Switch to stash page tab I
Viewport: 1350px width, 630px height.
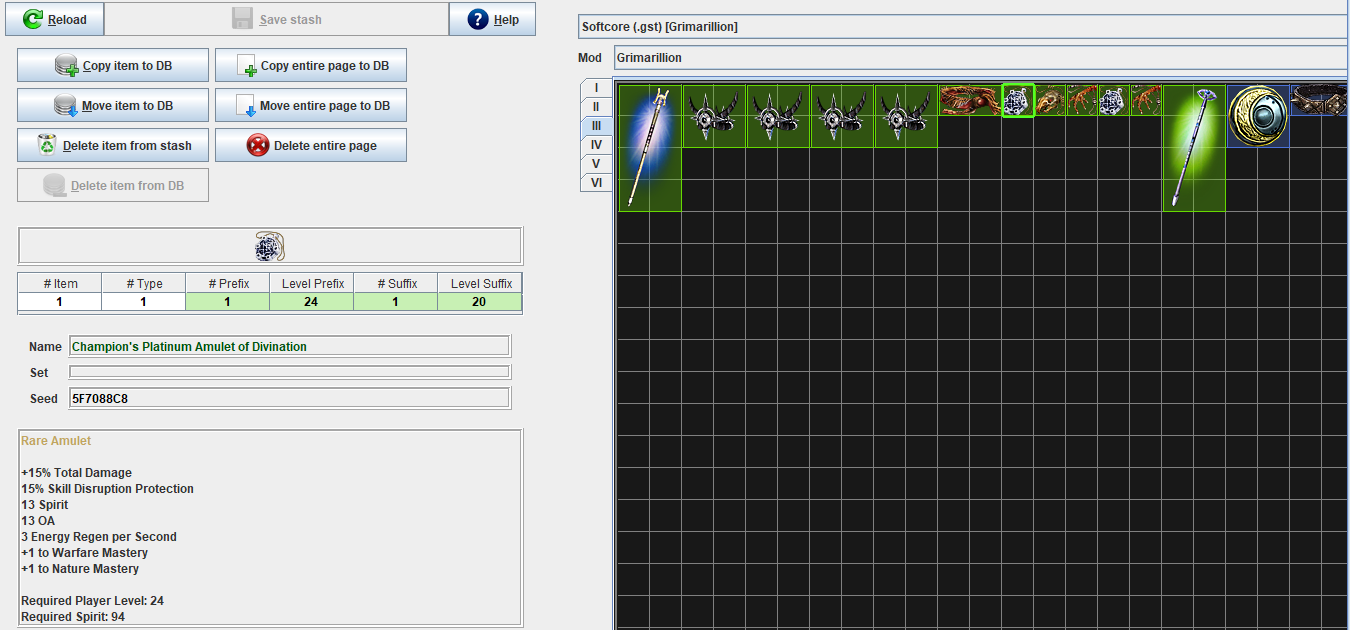(596, 88)
